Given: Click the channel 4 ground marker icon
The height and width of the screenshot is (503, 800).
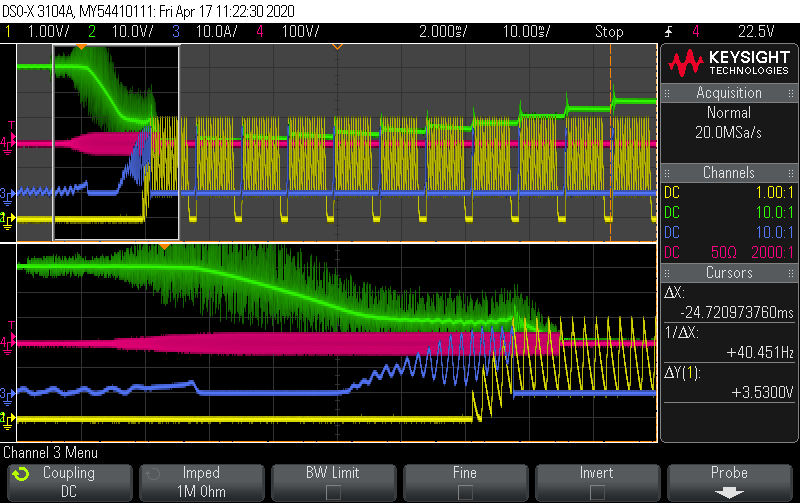Looking at the screenshot, I should [7, 145].
